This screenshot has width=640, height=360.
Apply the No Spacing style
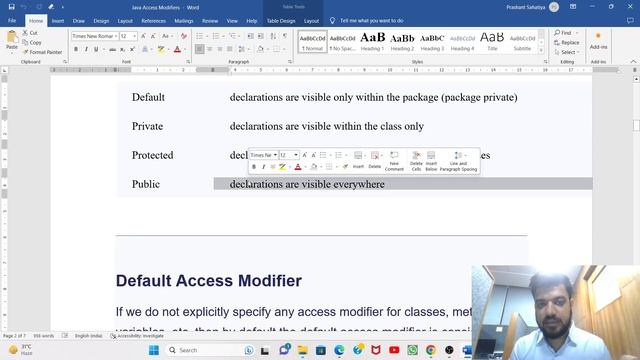342,41
